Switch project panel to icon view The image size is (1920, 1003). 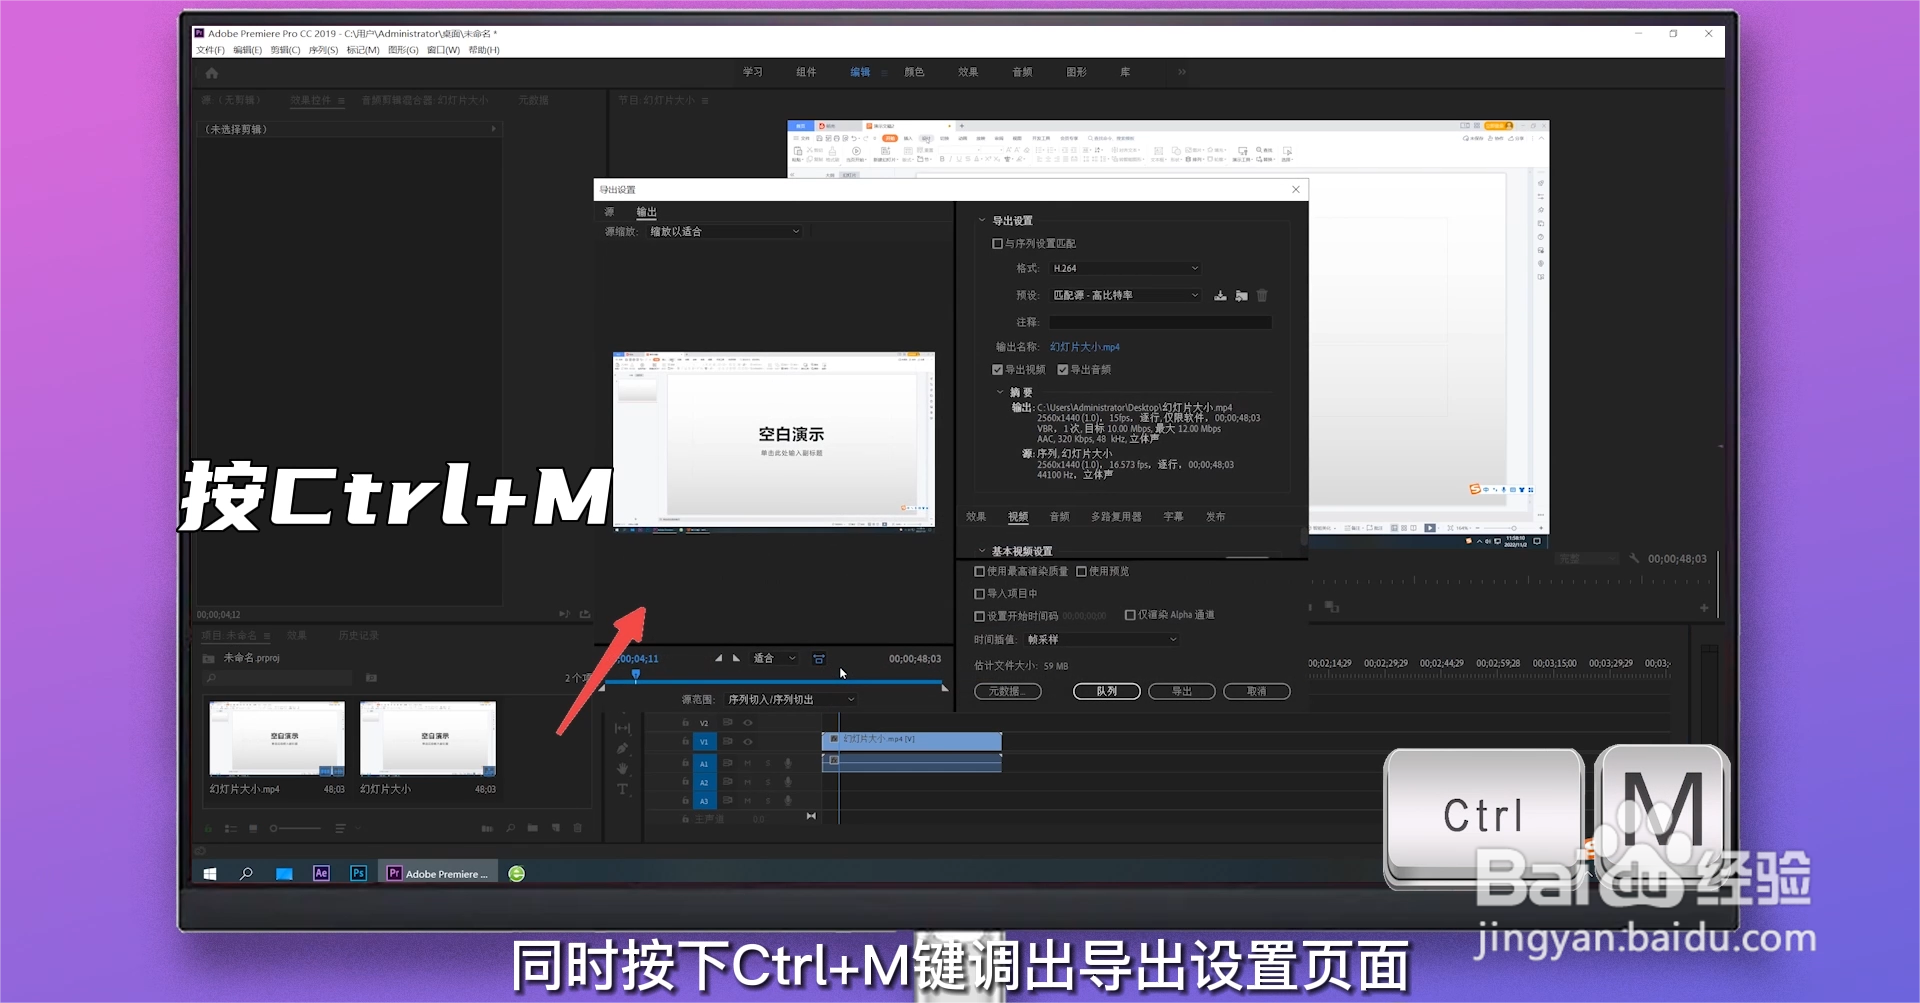coord(253,828)
